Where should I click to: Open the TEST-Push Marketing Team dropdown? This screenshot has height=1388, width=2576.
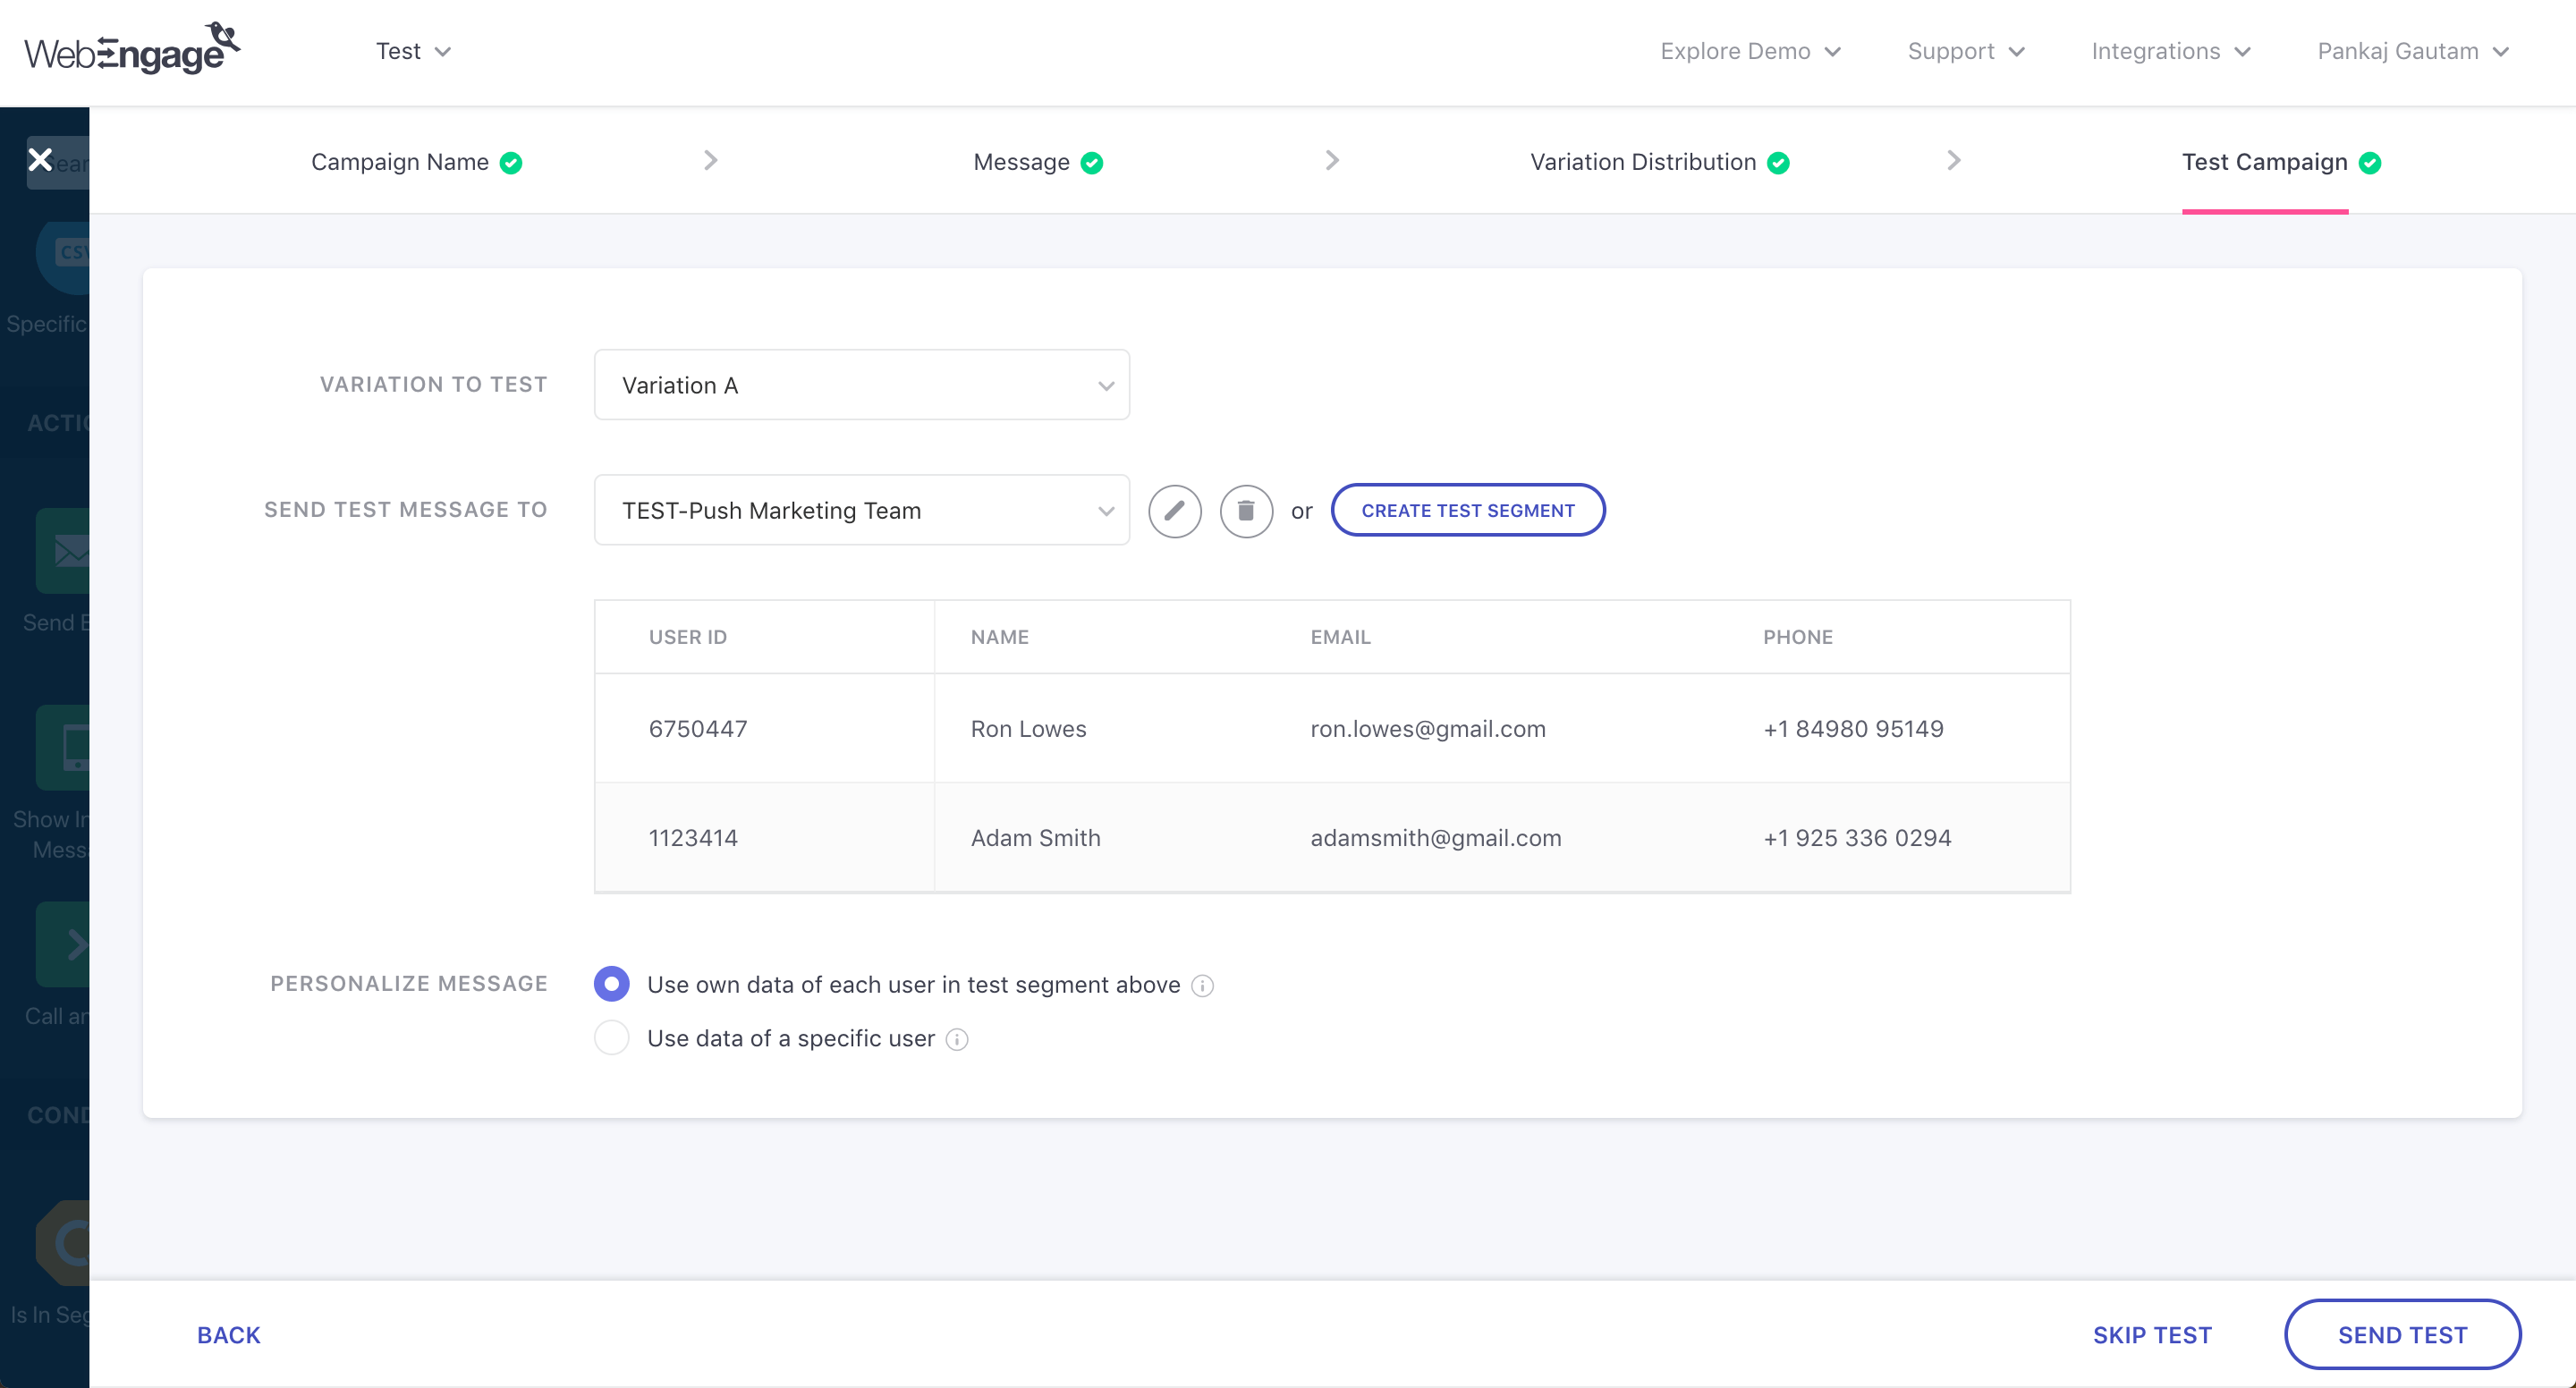tap(861, 510)
